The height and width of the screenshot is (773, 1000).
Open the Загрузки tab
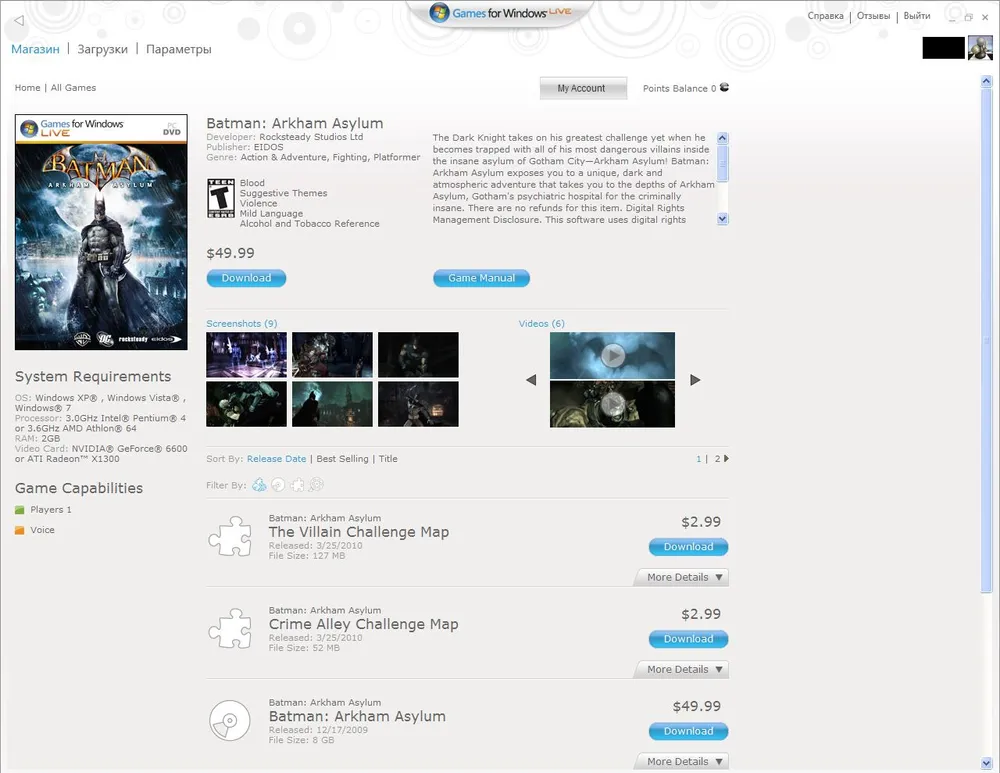click(x=102, y=49)
